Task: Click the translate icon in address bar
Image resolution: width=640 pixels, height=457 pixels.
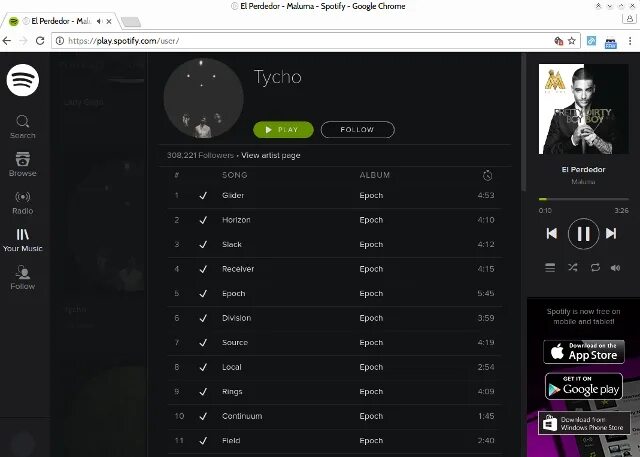Action: tap(559, 41)
